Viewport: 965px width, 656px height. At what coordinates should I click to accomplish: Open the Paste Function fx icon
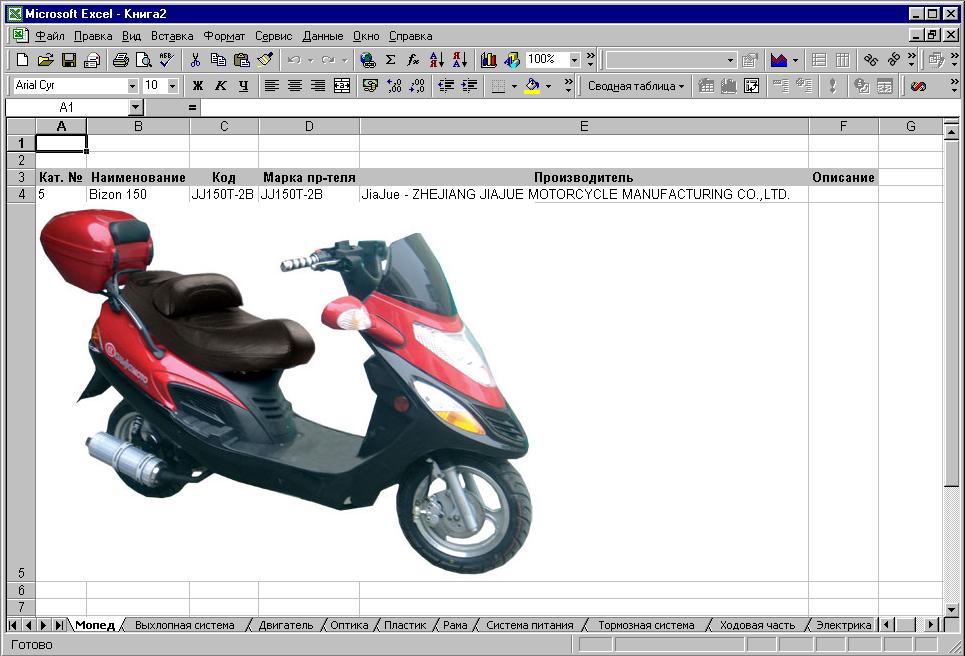click(413, 60)
